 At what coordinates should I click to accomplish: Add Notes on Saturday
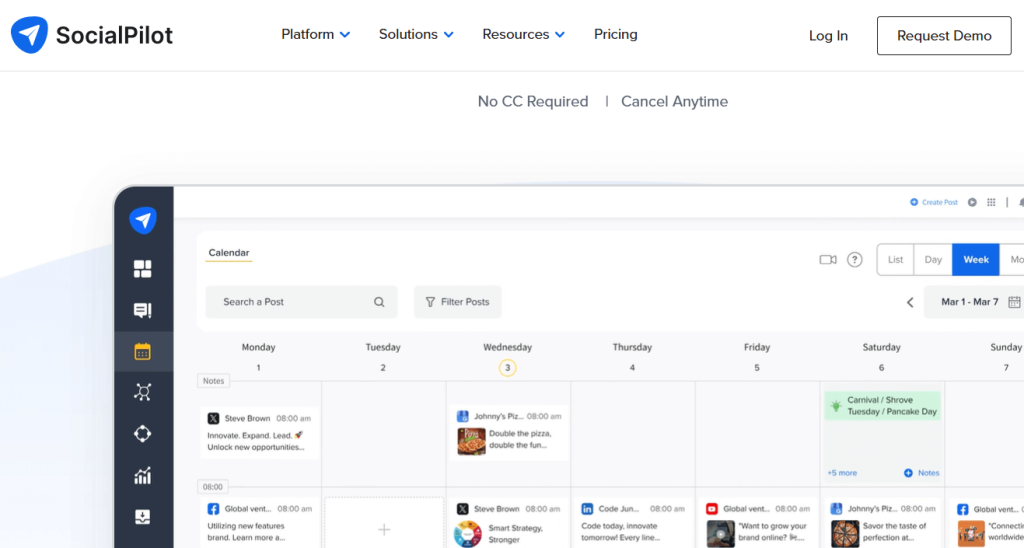921,473
